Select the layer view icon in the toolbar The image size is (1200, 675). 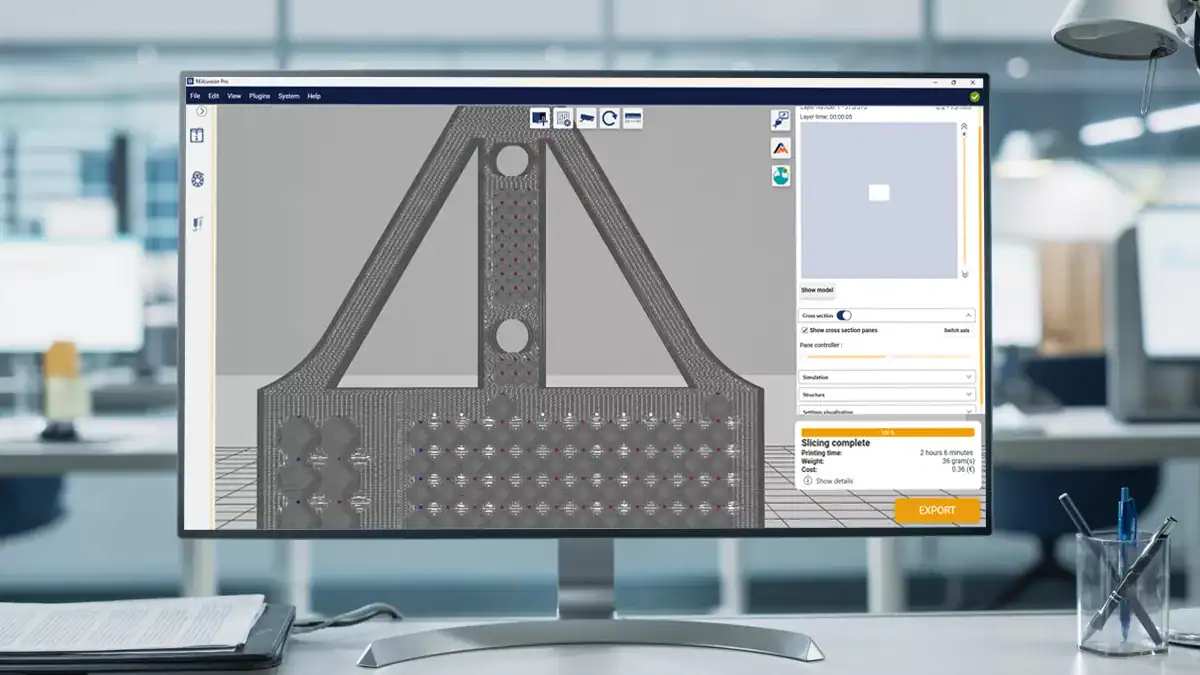(634, 118)
